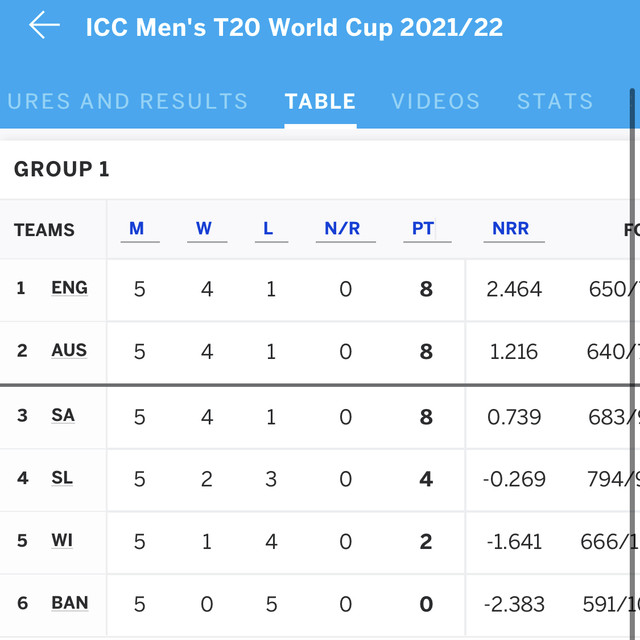
Task: Open the SL team page
Action: [x=62, y=478]
